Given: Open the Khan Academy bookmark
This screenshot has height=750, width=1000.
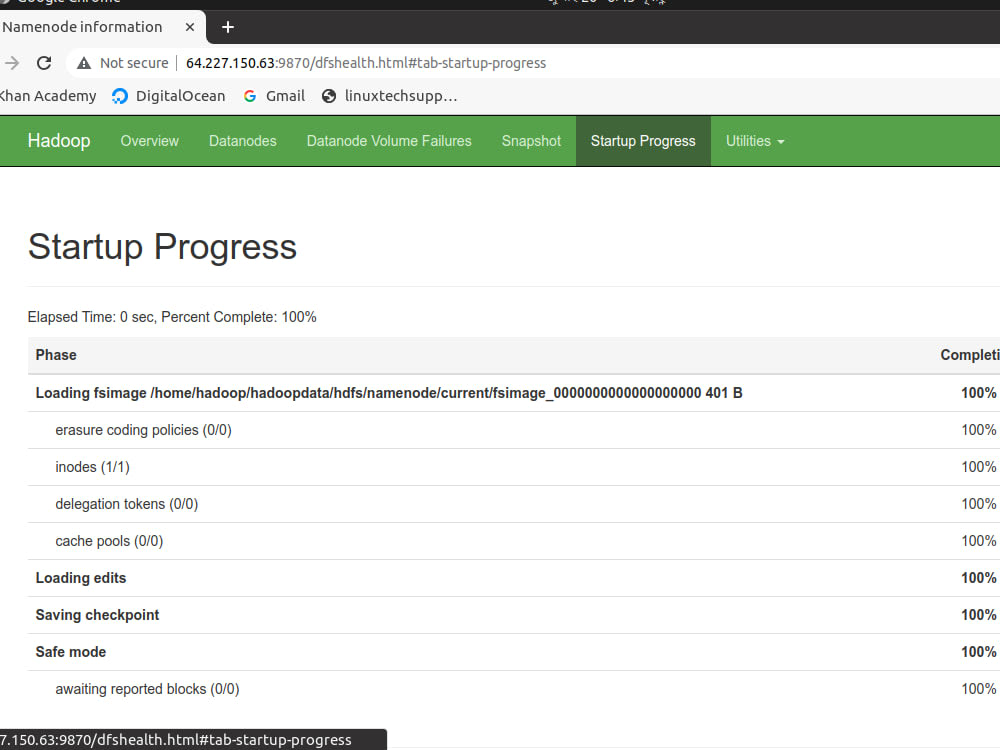Looking at the screenshot, I should [x=47, y=96].
